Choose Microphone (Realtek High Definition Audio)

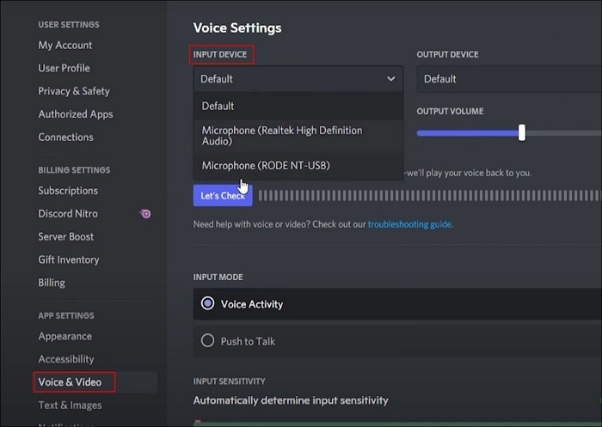coord(282,136)
